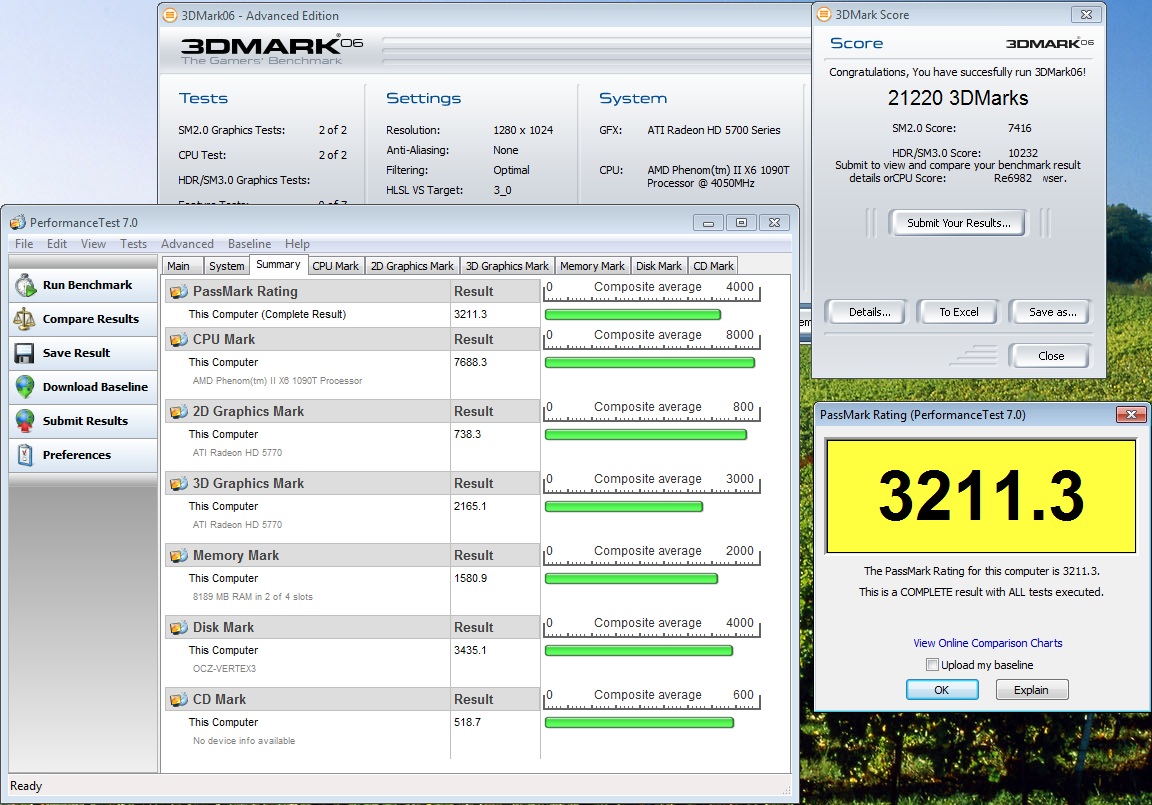Switch to the 2D Graphics Mark tab
1152x805 pixels.
tap(412, 266)
